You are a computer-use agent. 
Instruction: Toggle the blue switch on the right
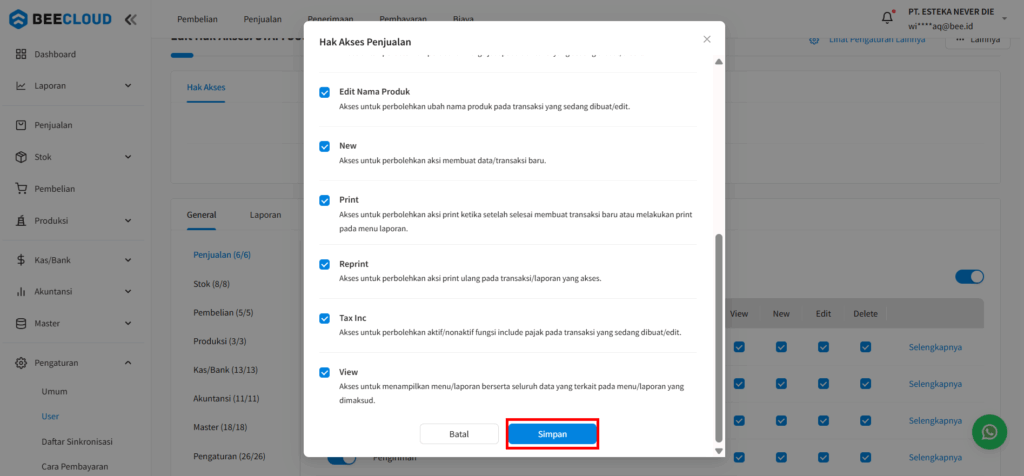969,277
